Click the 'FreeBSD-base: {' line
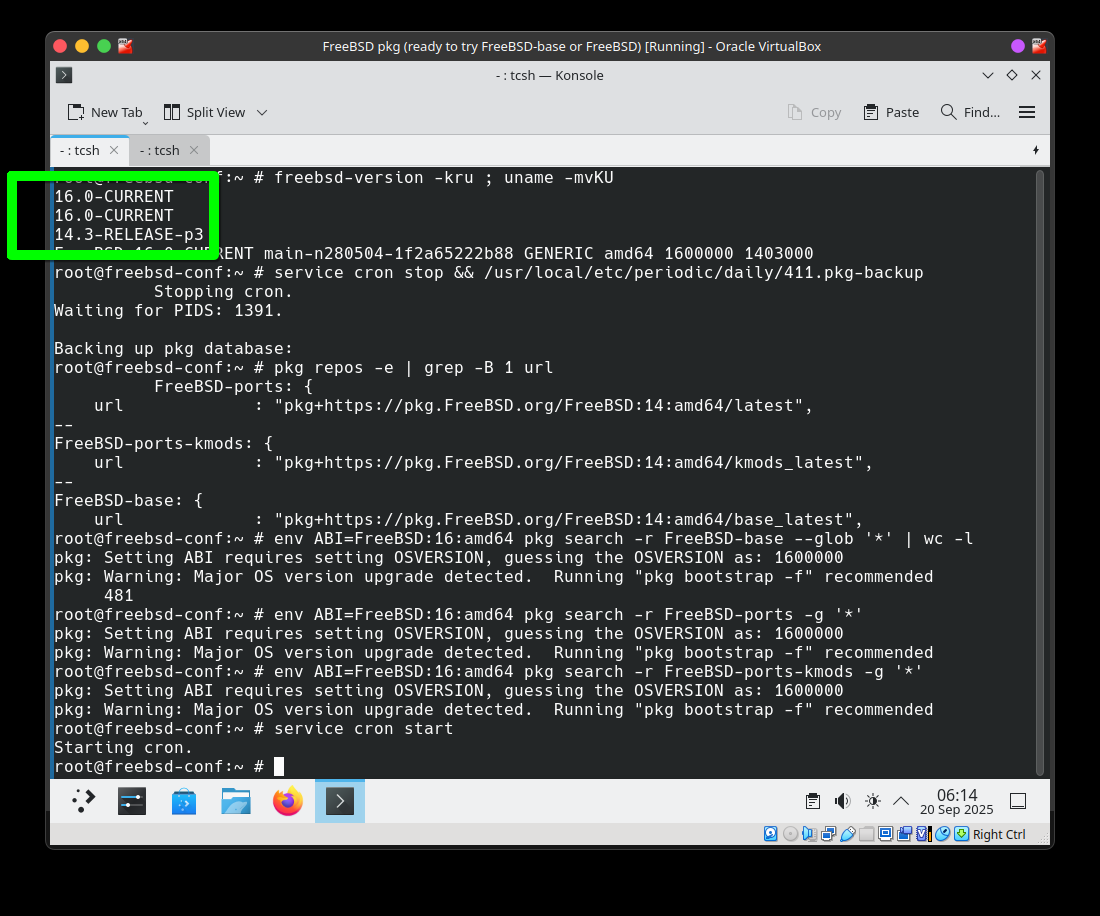 point(128,500)
